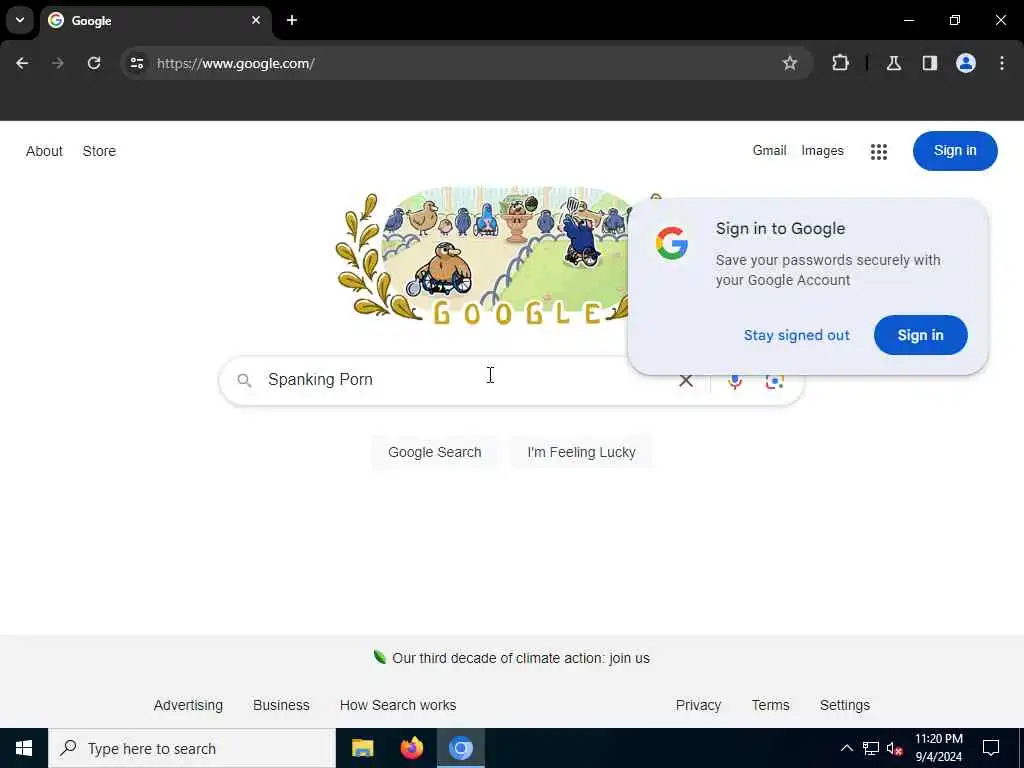
Task: Open the Windows Start menu
Action: coord(24,748)
